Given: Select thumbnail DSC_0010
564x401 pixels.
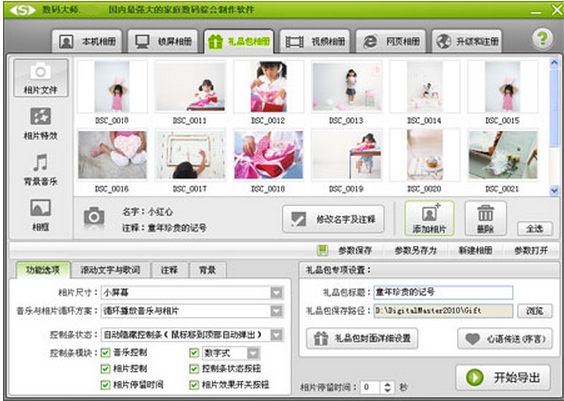Looking at the screenshot, I should click(x=112, y=87).
